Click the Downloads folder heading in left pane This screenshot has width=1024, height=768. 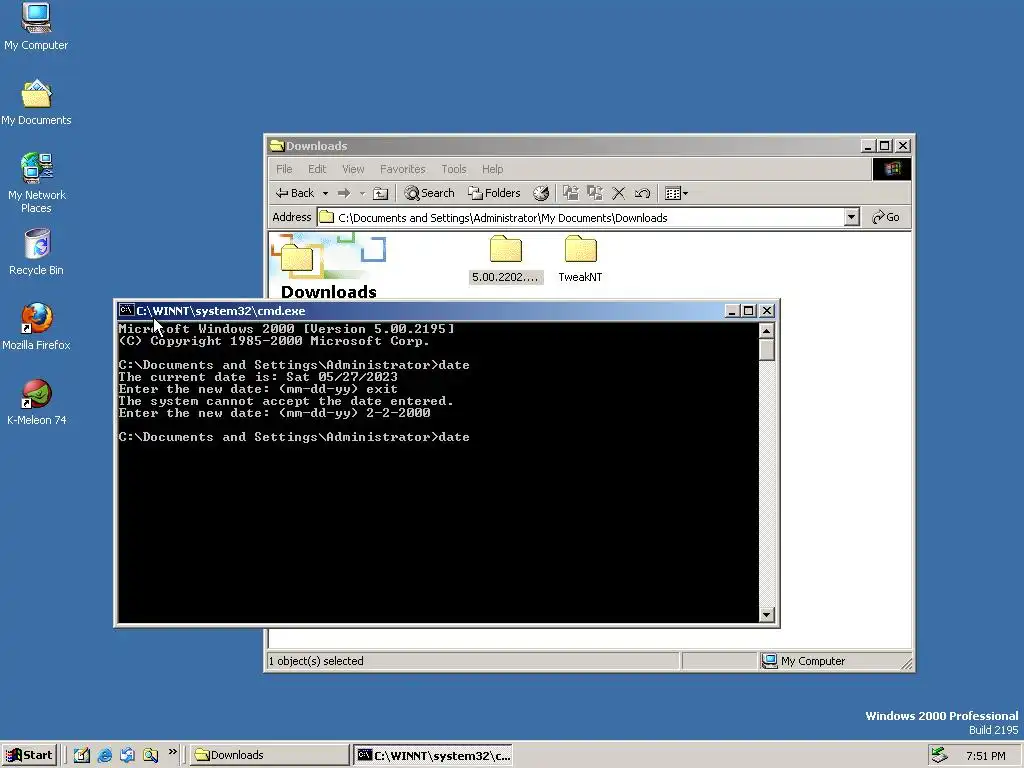click(328, 291)
